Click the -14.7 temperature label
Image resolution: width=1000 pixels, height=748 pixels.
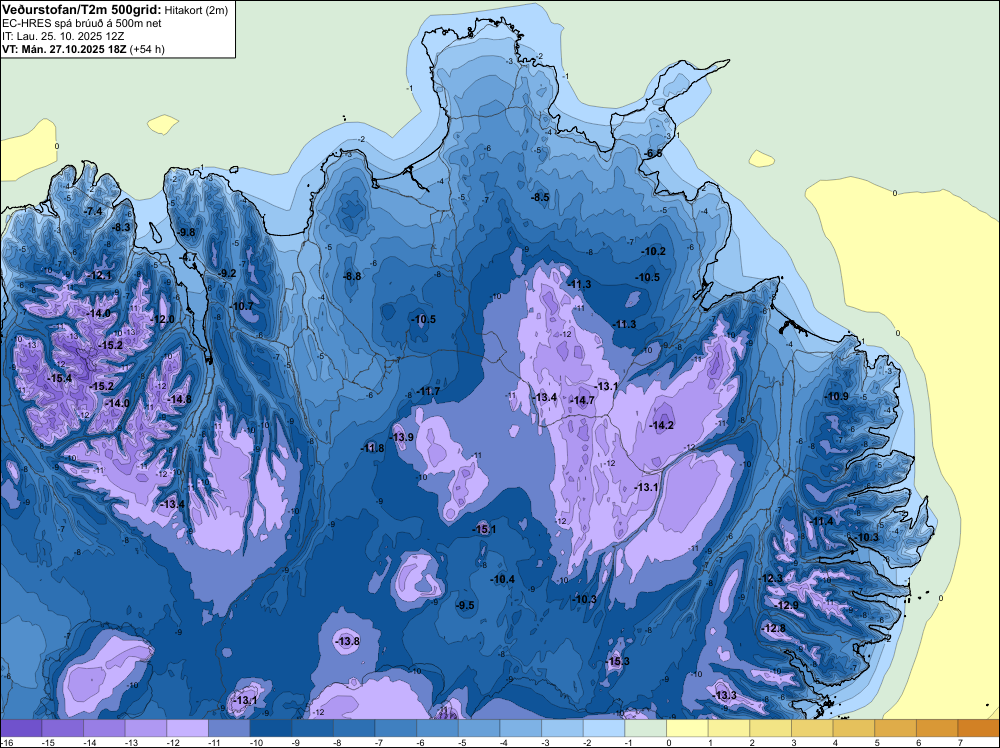point(582,400)
